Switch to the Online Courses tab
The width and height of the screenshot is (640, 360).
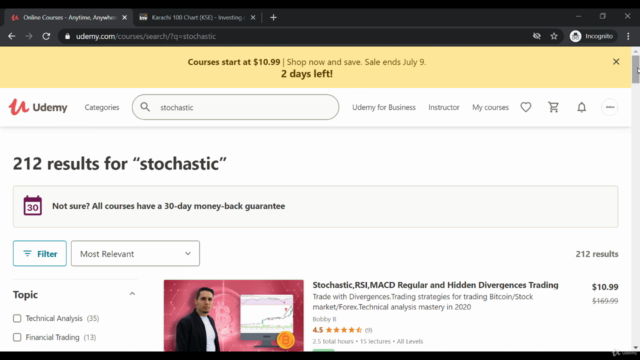(69, 18)
